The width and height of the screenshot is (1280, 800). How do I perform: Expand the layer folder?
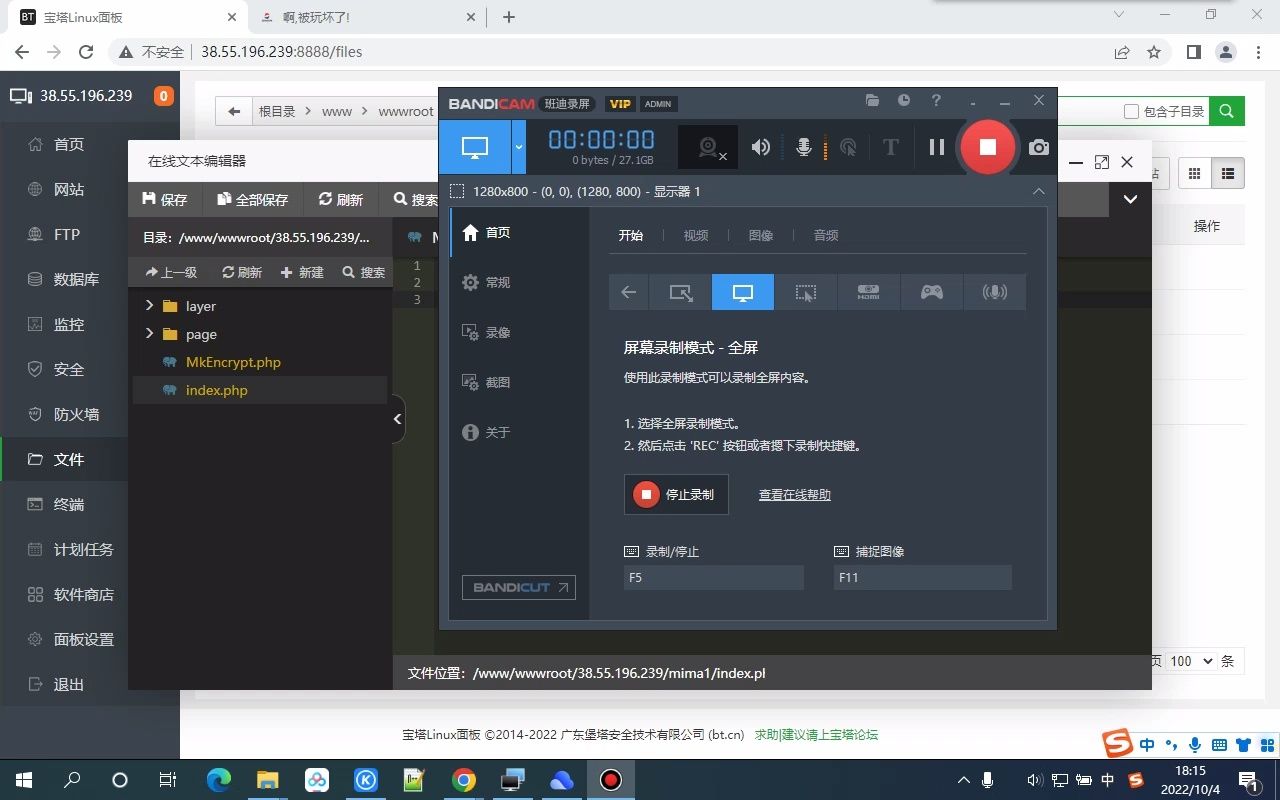[x=149, y=305]
